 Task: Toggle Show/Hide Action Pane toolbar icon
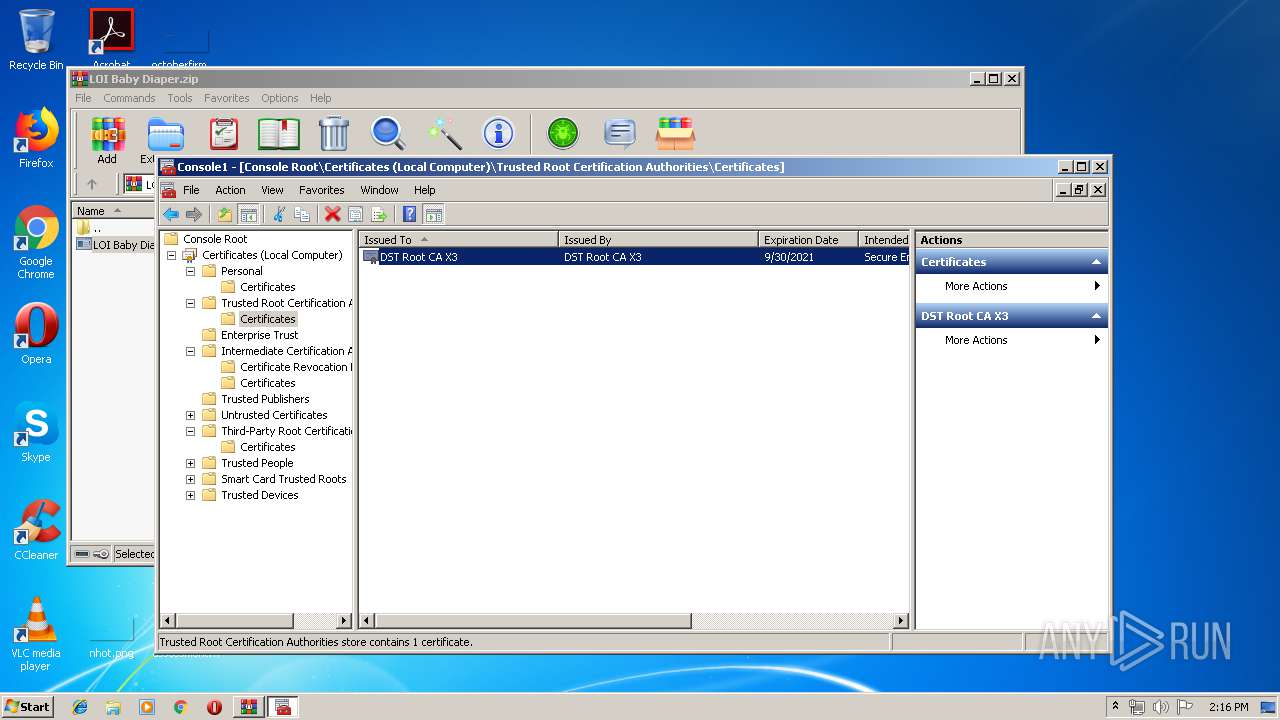[433, 214]
